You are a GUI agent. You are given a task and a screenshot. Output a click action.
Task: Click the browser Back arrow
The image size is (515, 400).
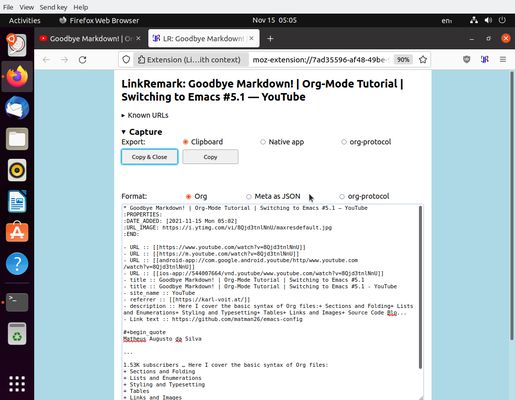click(x=46, y=60)
